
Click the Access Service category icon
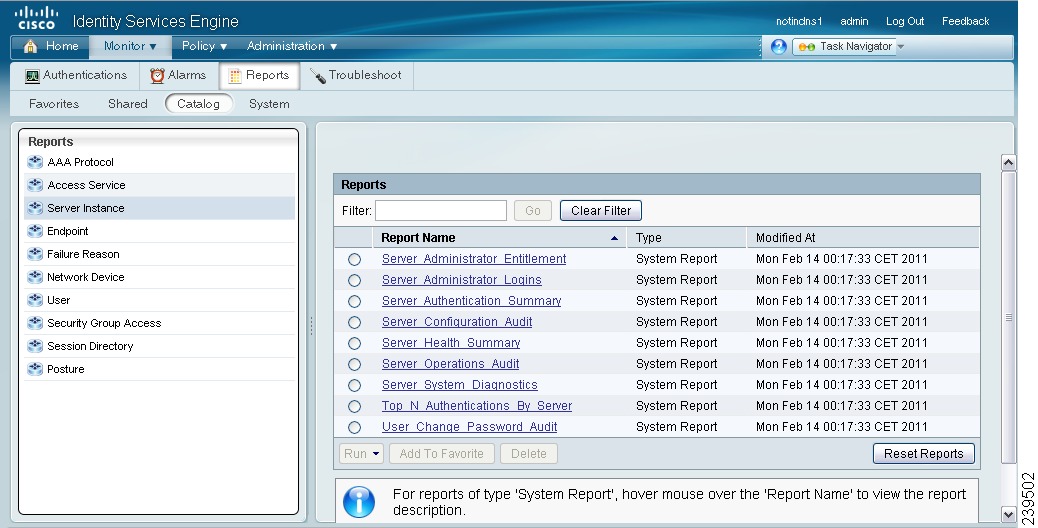point(35,185)
